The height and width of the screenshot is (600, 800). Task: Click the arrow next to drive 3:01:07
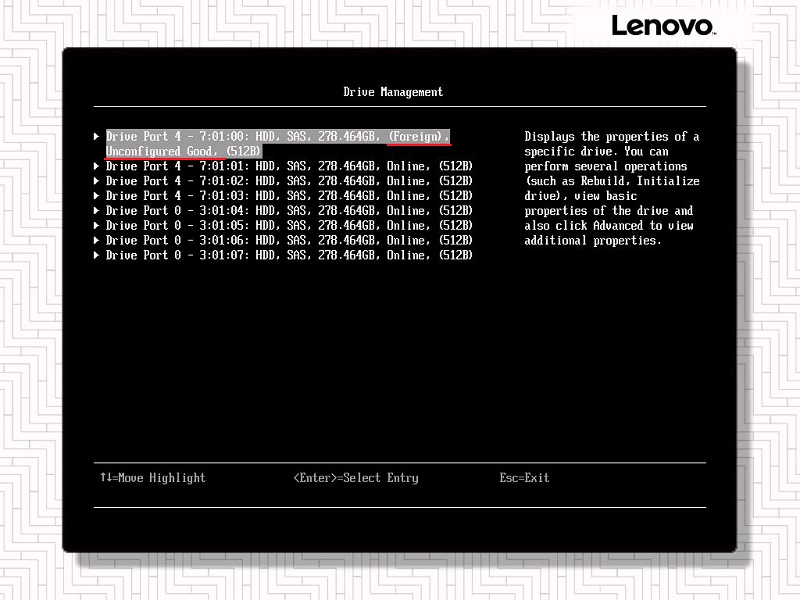point(97,256)
